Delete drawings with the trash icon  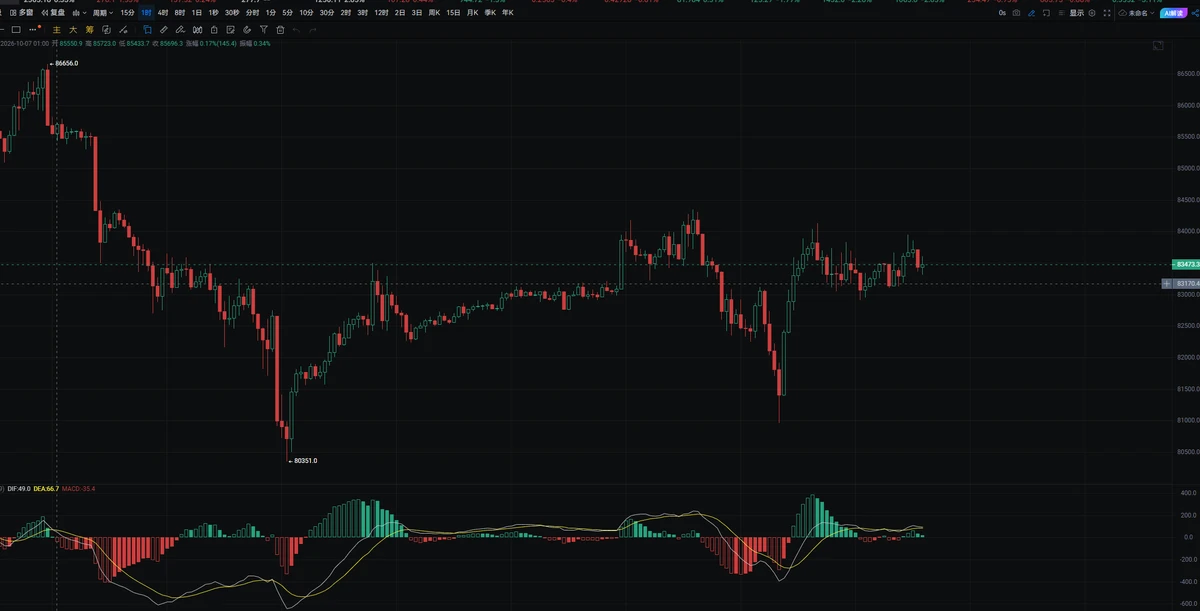[280, 30]
